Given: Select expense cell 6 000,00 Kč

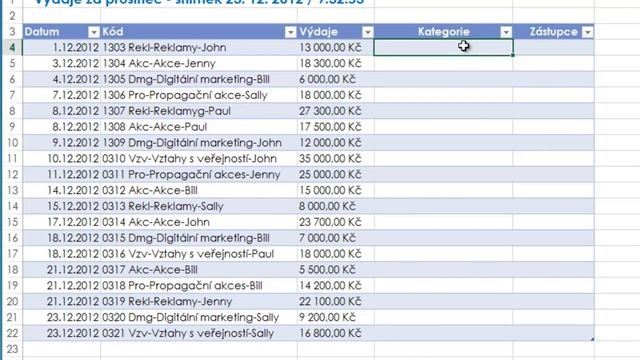Looking at the screenshot, I should pos(336,79).
